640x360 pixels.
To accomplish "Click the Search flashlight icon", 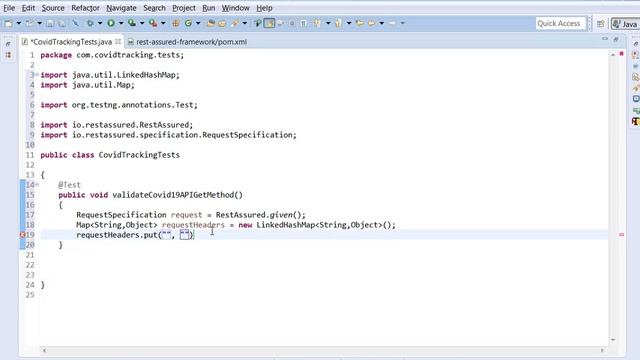I will click(x=235, y=23).
